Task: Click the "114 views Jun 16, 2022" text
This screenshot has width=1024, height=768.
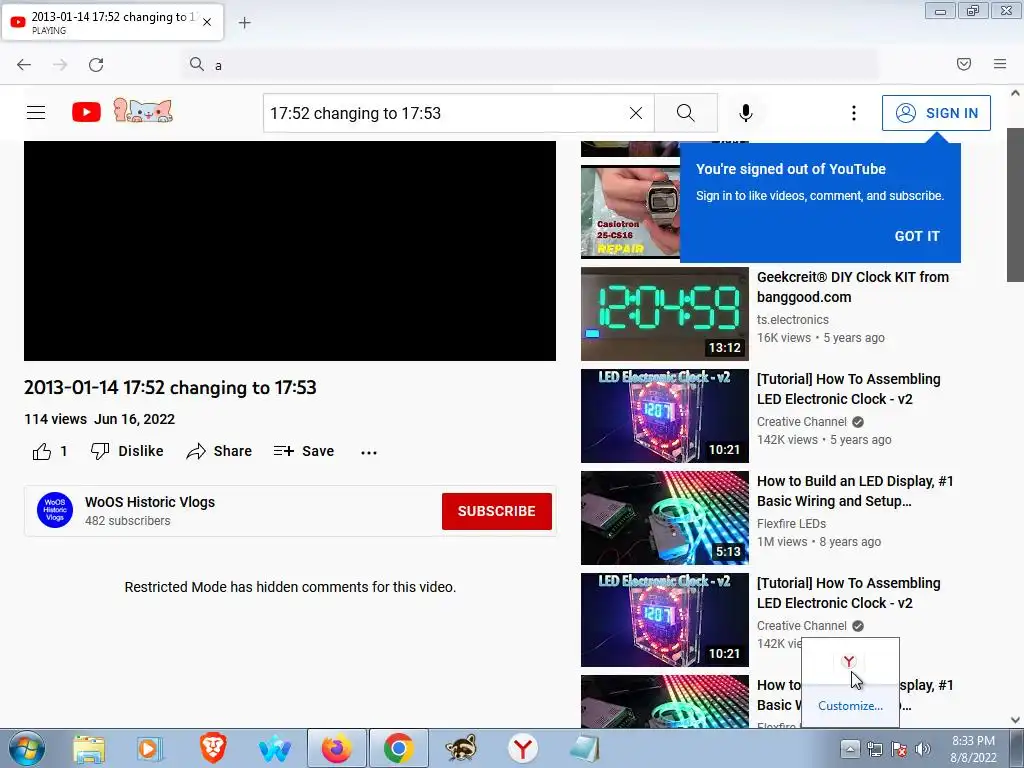Action: pyautogui.click(x=99, y=419)
